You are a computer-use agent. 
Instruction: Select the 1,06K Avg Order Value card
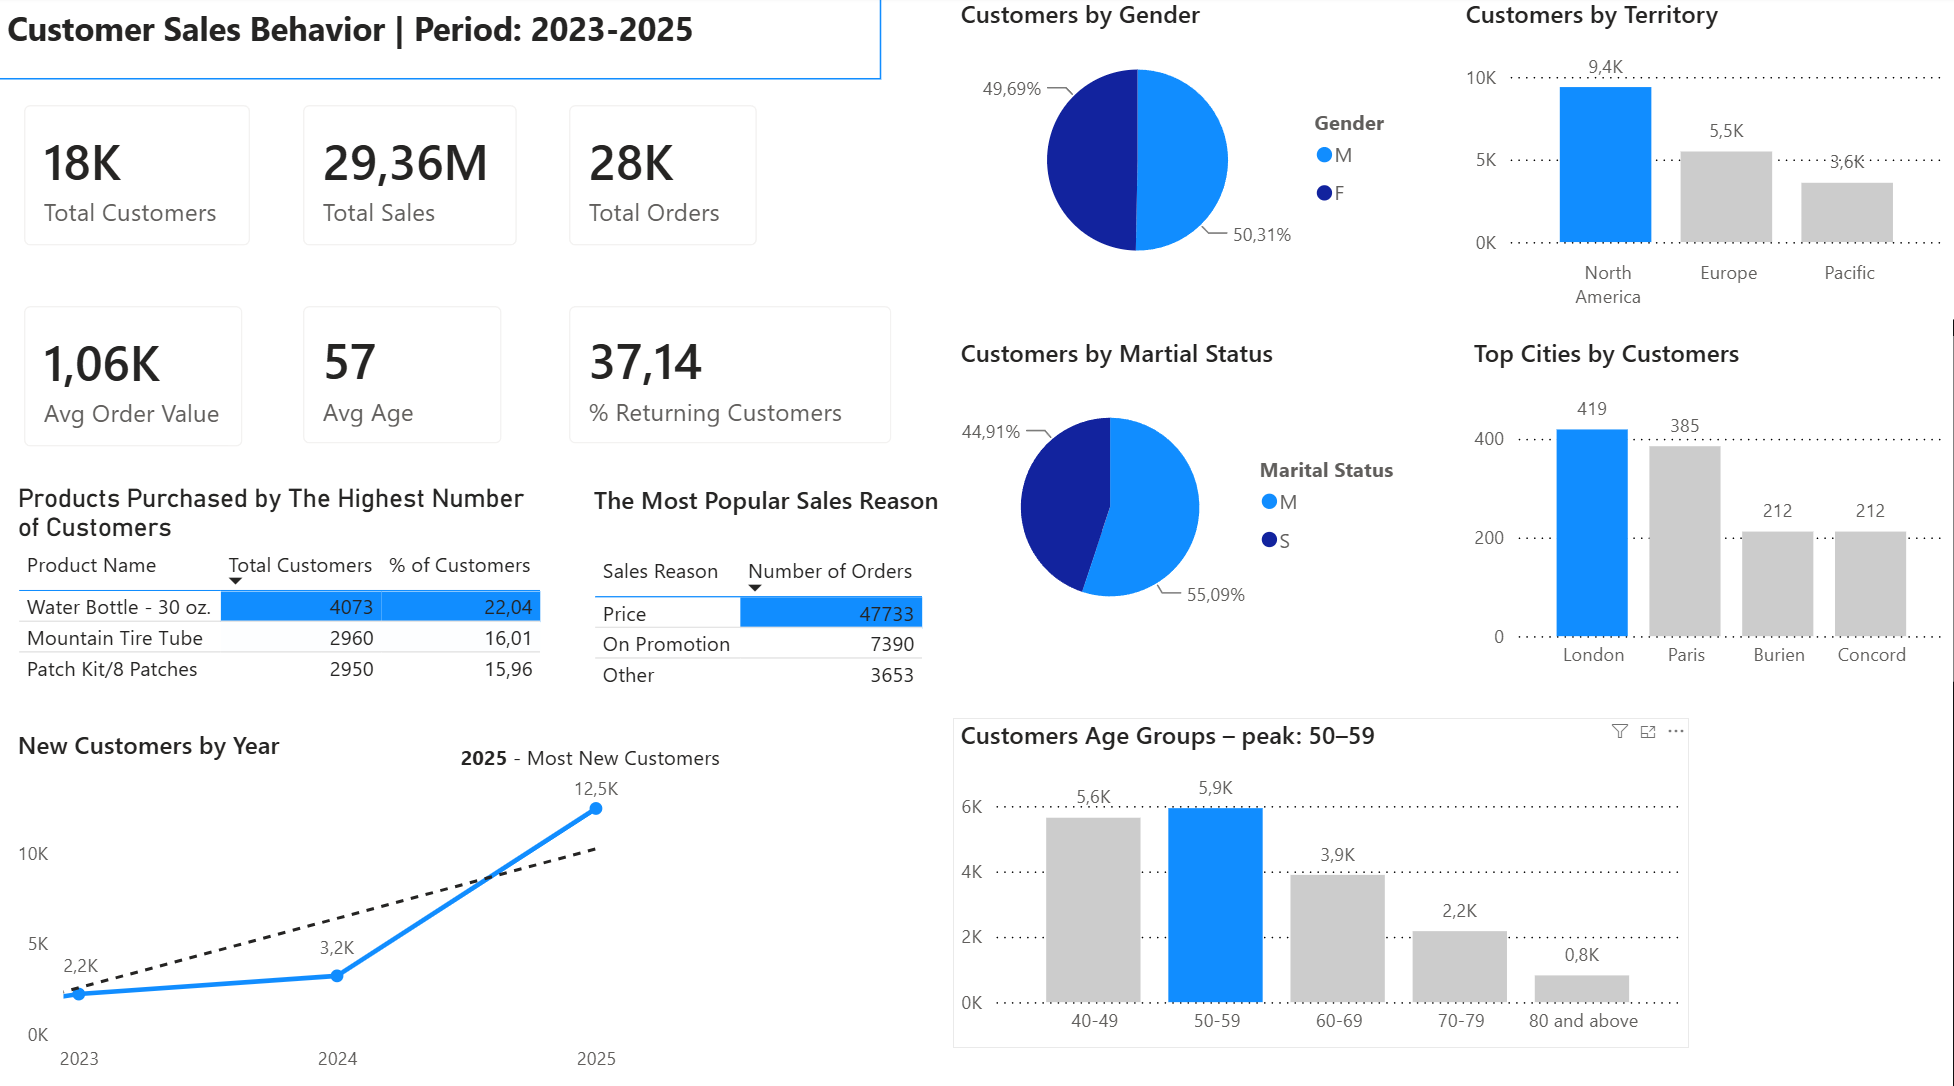tap(133, 375)
